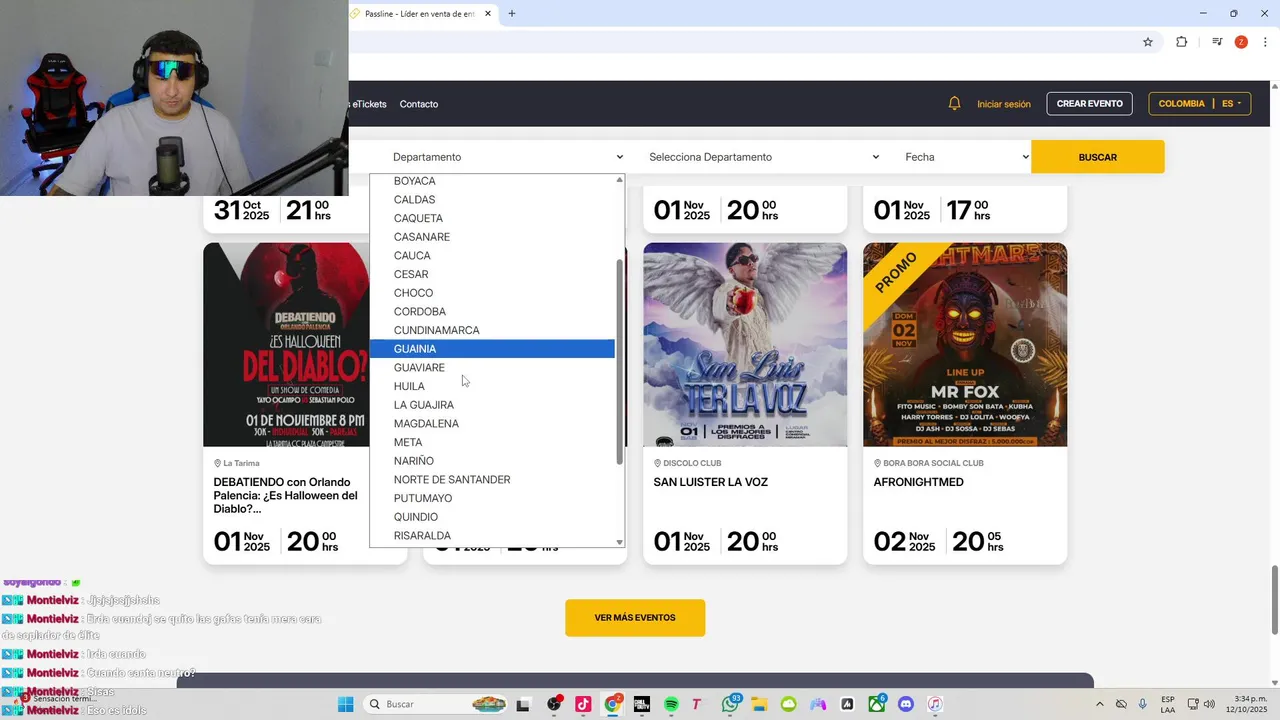This screenshot has height=720, width=1280.
Task: Open the Contacto nav link
Action: [419, 104]
